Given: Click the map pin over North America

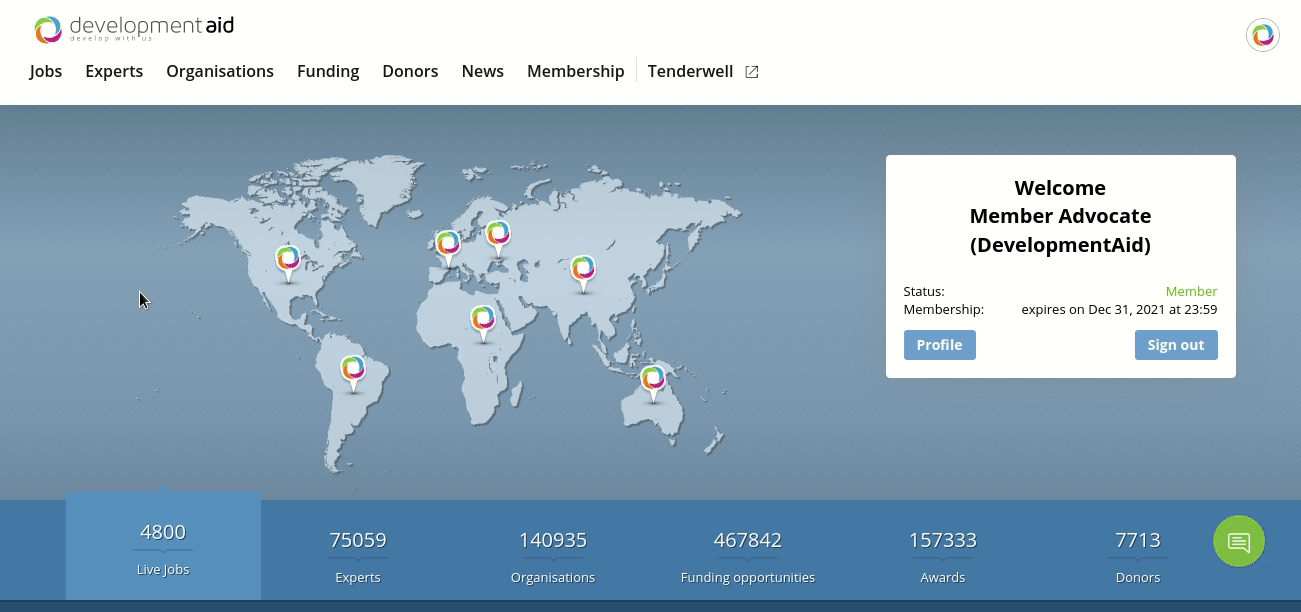Looking at the screenshot, I should click(288, 261).
